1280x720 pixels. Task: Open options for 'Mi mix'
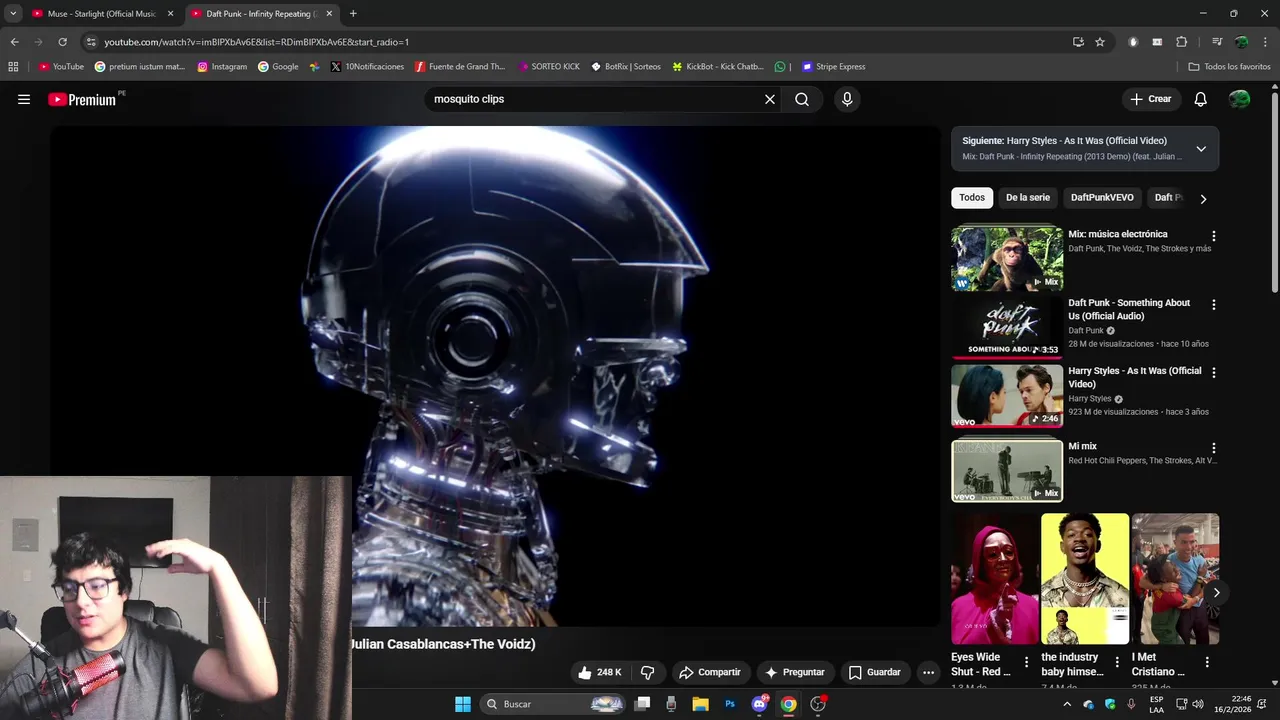(x=1214, y=448)
